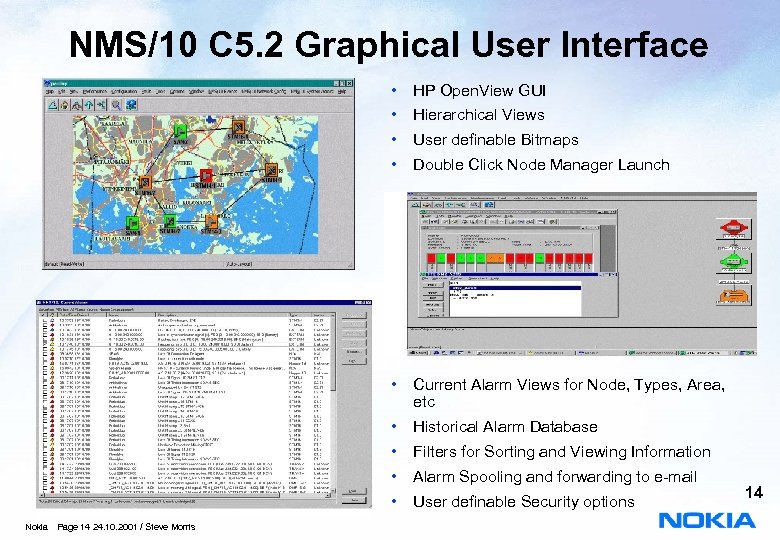Click the Description column header in alarm list
This screenshot has width=780, height=540.
tap(222, 315)
